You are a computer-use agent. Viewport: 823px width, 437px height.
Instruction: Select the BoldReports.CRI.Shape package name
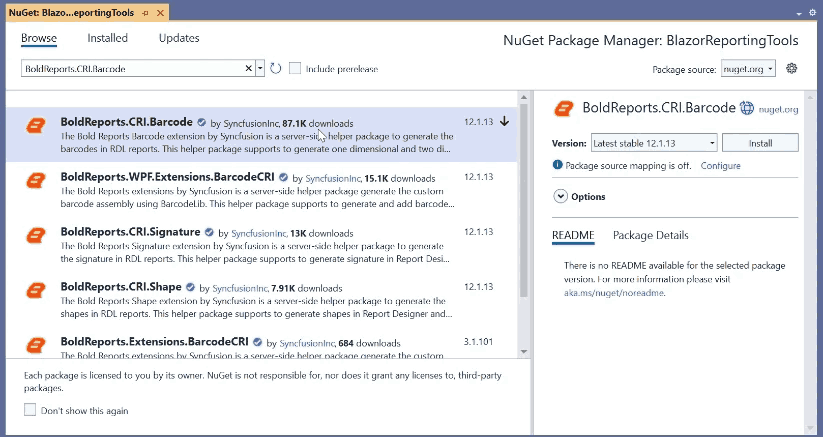121,286
